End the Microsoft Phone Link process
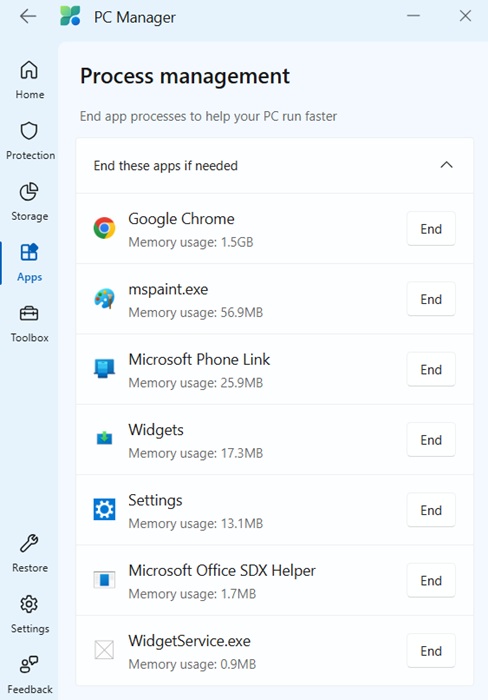Screen dimensions: 488x700 tap(431, 369)
